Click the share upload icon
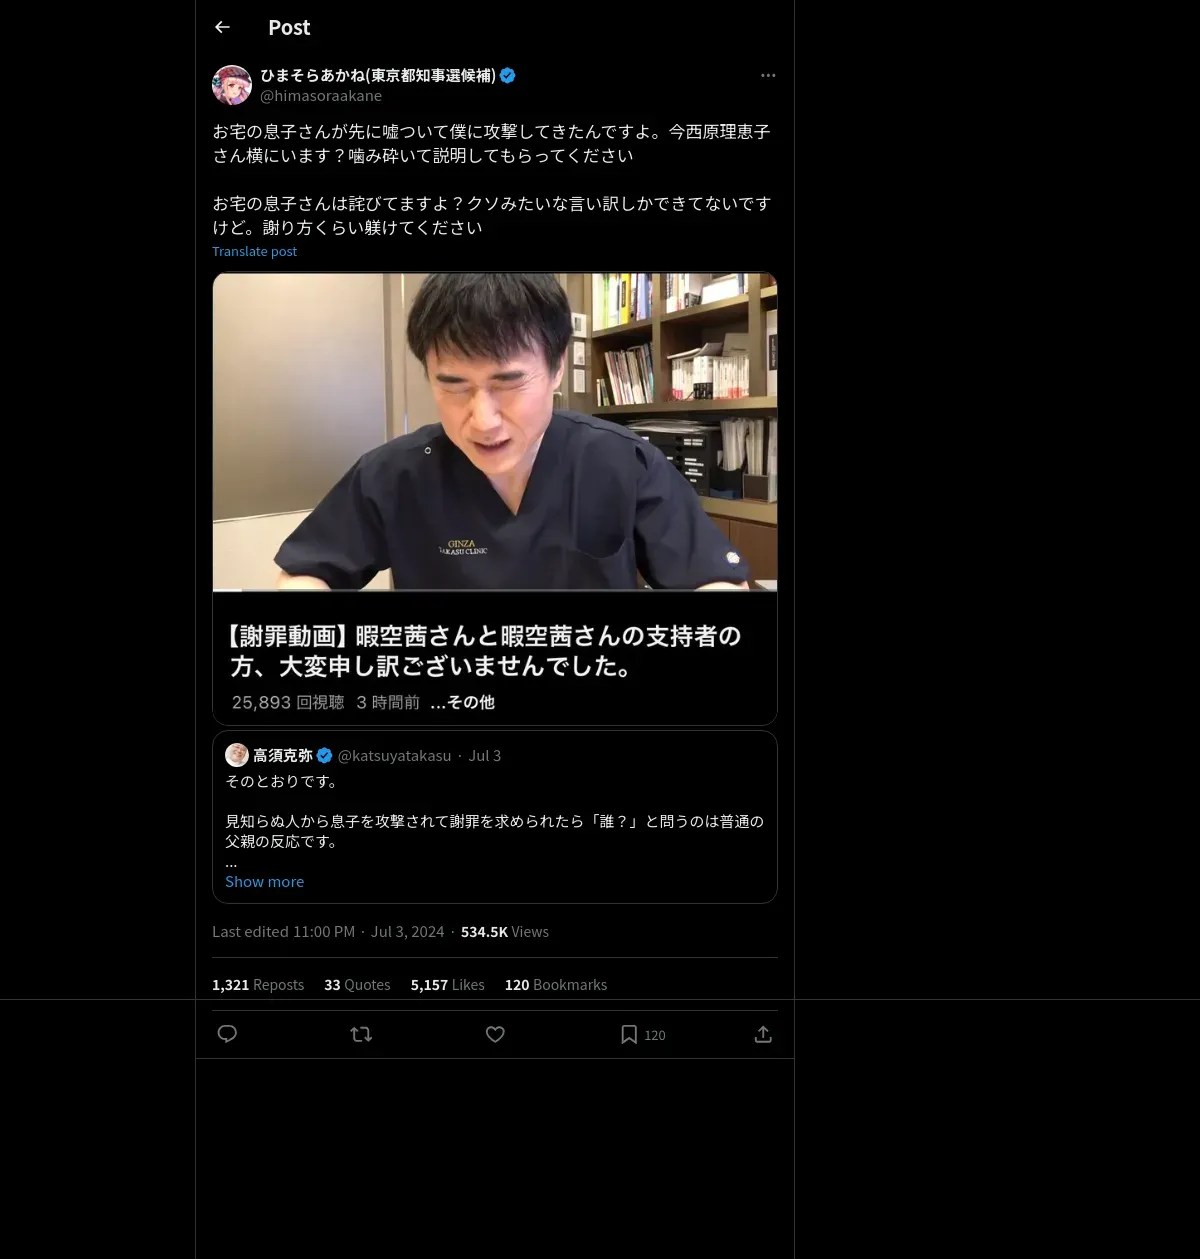 pyautogui.click(x=763, y=1034)
